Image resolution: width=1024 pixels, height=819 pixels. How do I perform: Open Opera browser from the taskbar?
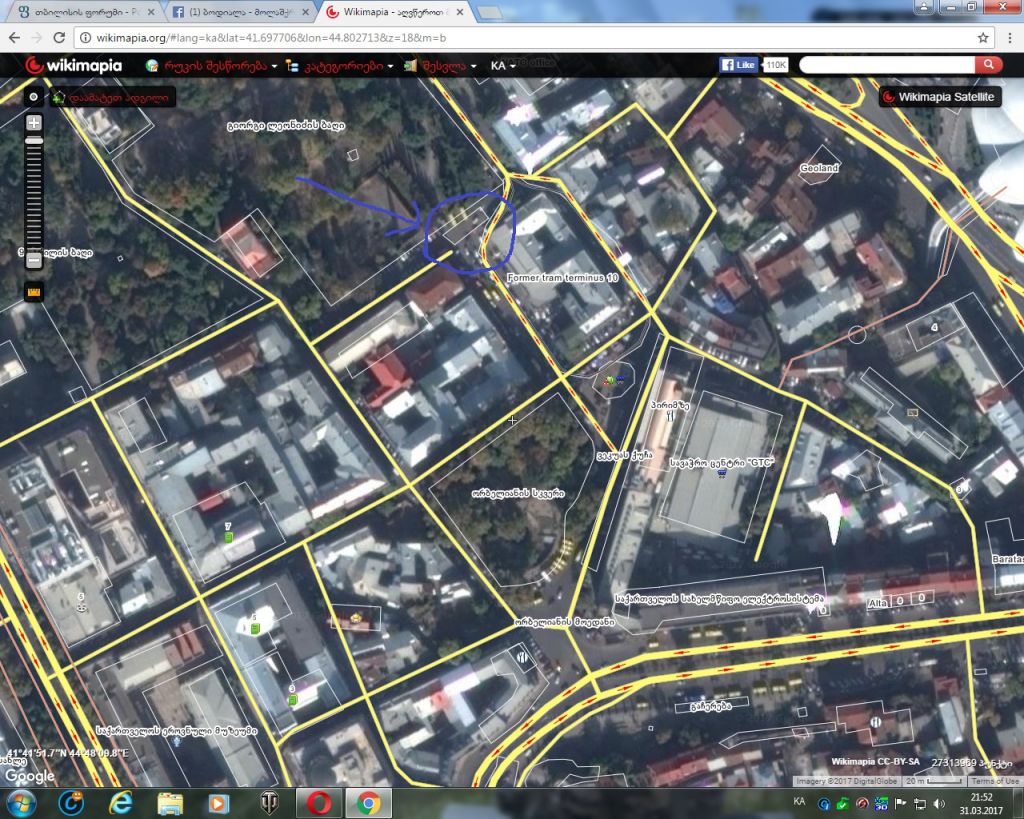click(x=319, y=802)
